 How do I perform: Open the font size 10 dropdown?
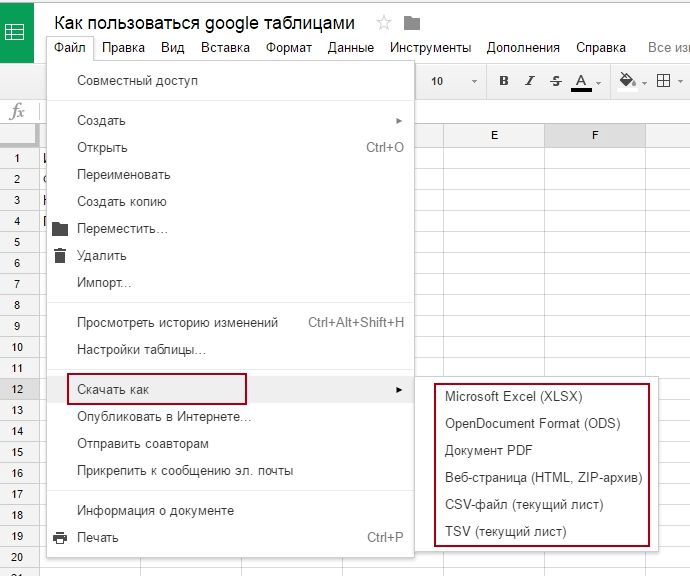click(x=453, y=81)
